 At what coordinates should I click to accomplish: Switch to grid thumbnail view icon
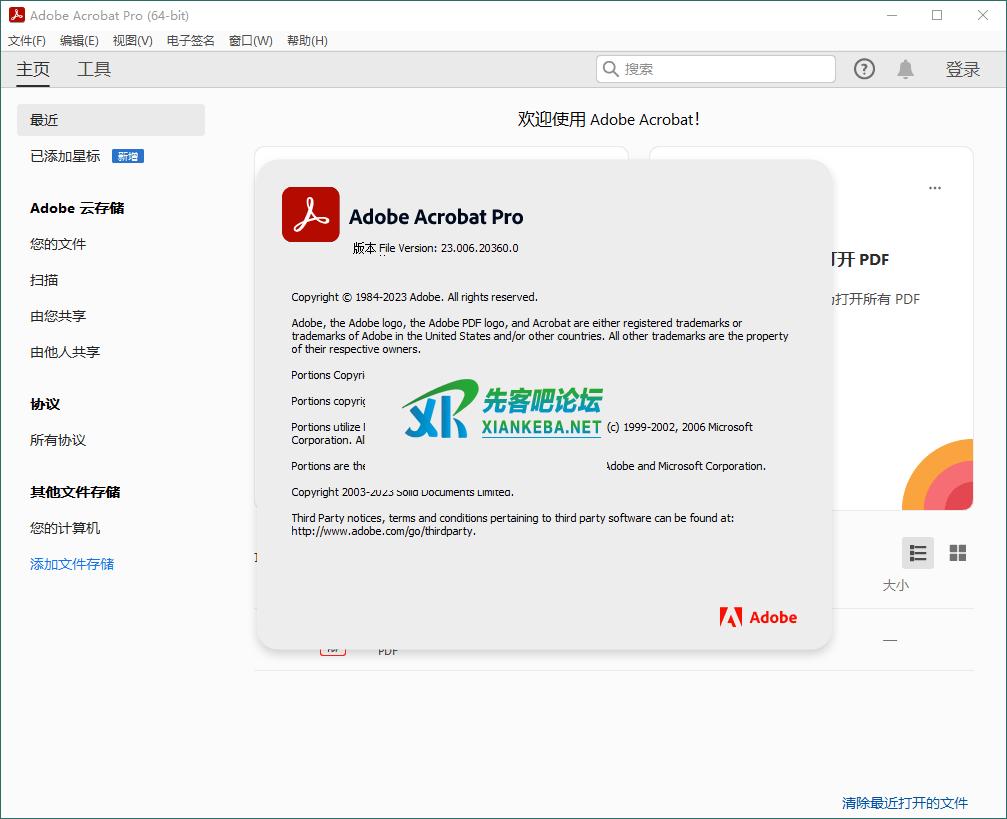click(957, 553)
